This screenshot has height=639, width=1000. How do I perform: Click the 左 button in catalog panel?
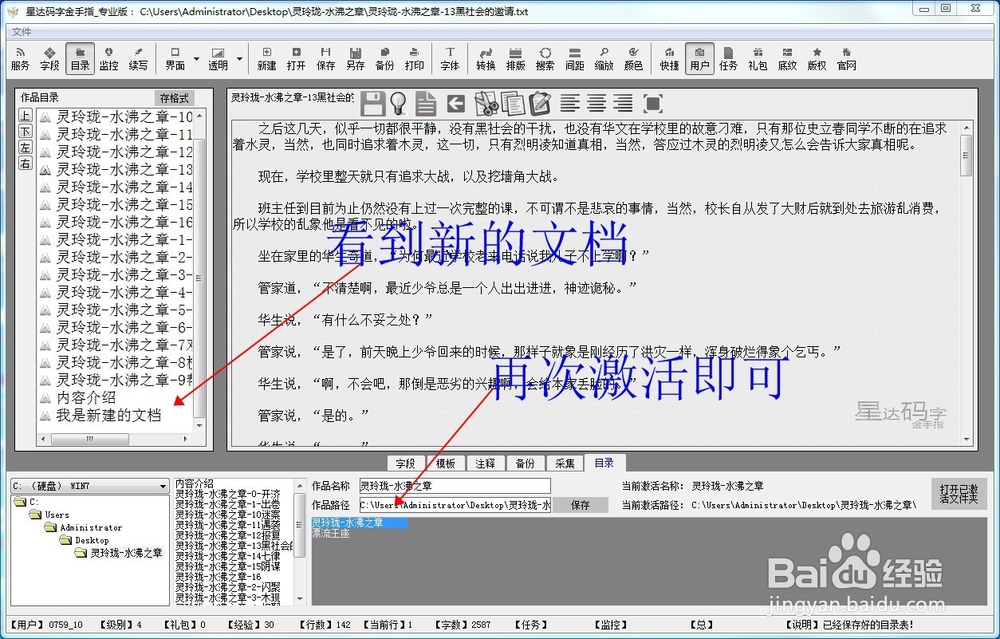pyautogui.click(x=25, y=147)
